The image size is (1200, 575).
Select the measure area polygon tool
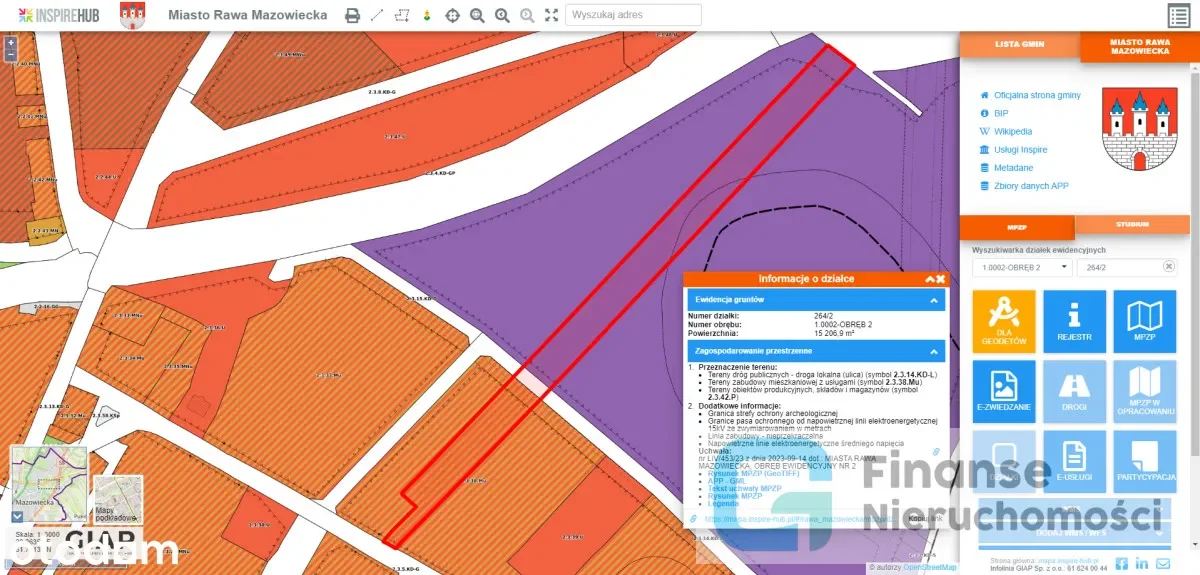(x=402, y=15)
